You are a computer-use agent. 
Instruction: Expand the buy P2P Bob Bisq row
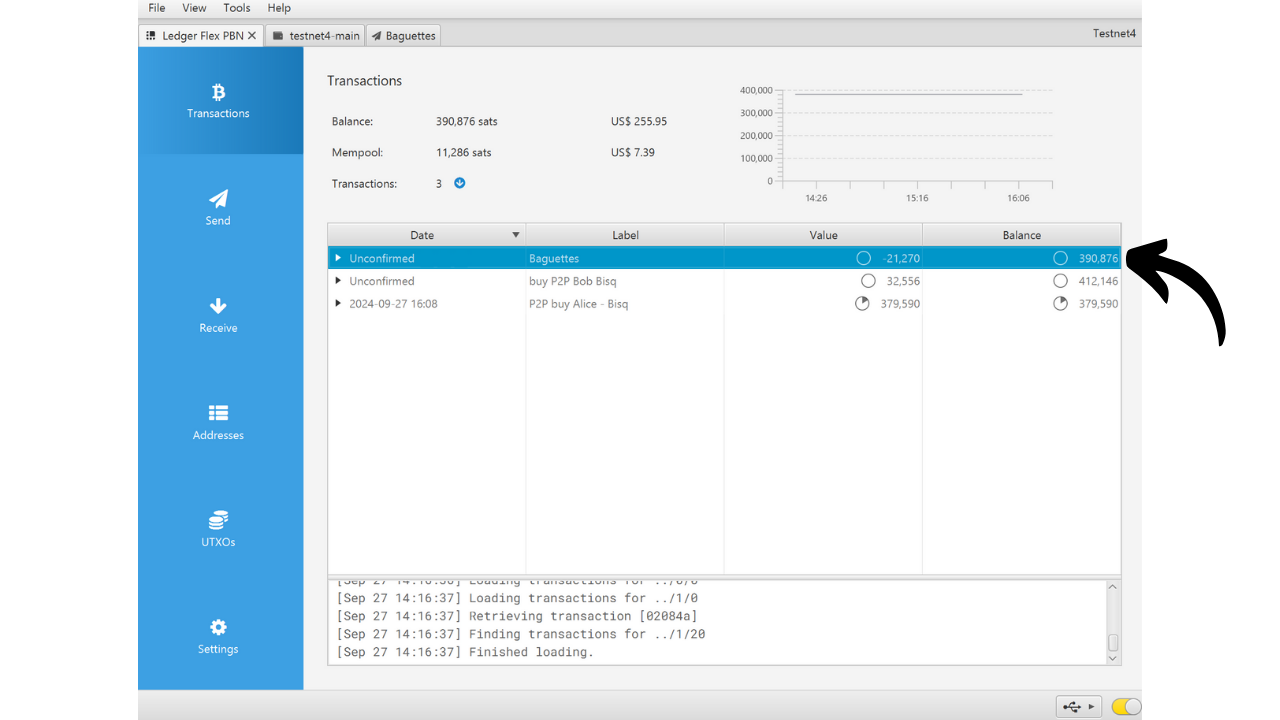pos(338,281)
